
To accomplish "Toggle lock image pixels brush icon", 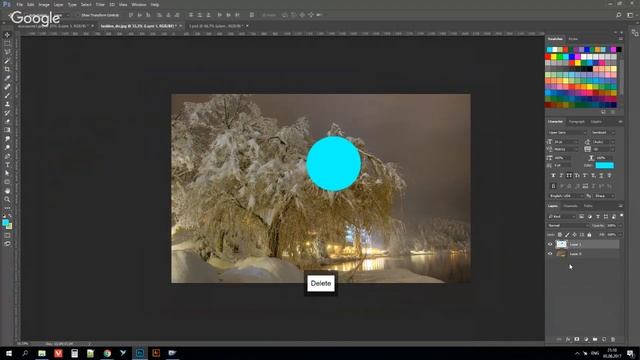I will 567,235.
